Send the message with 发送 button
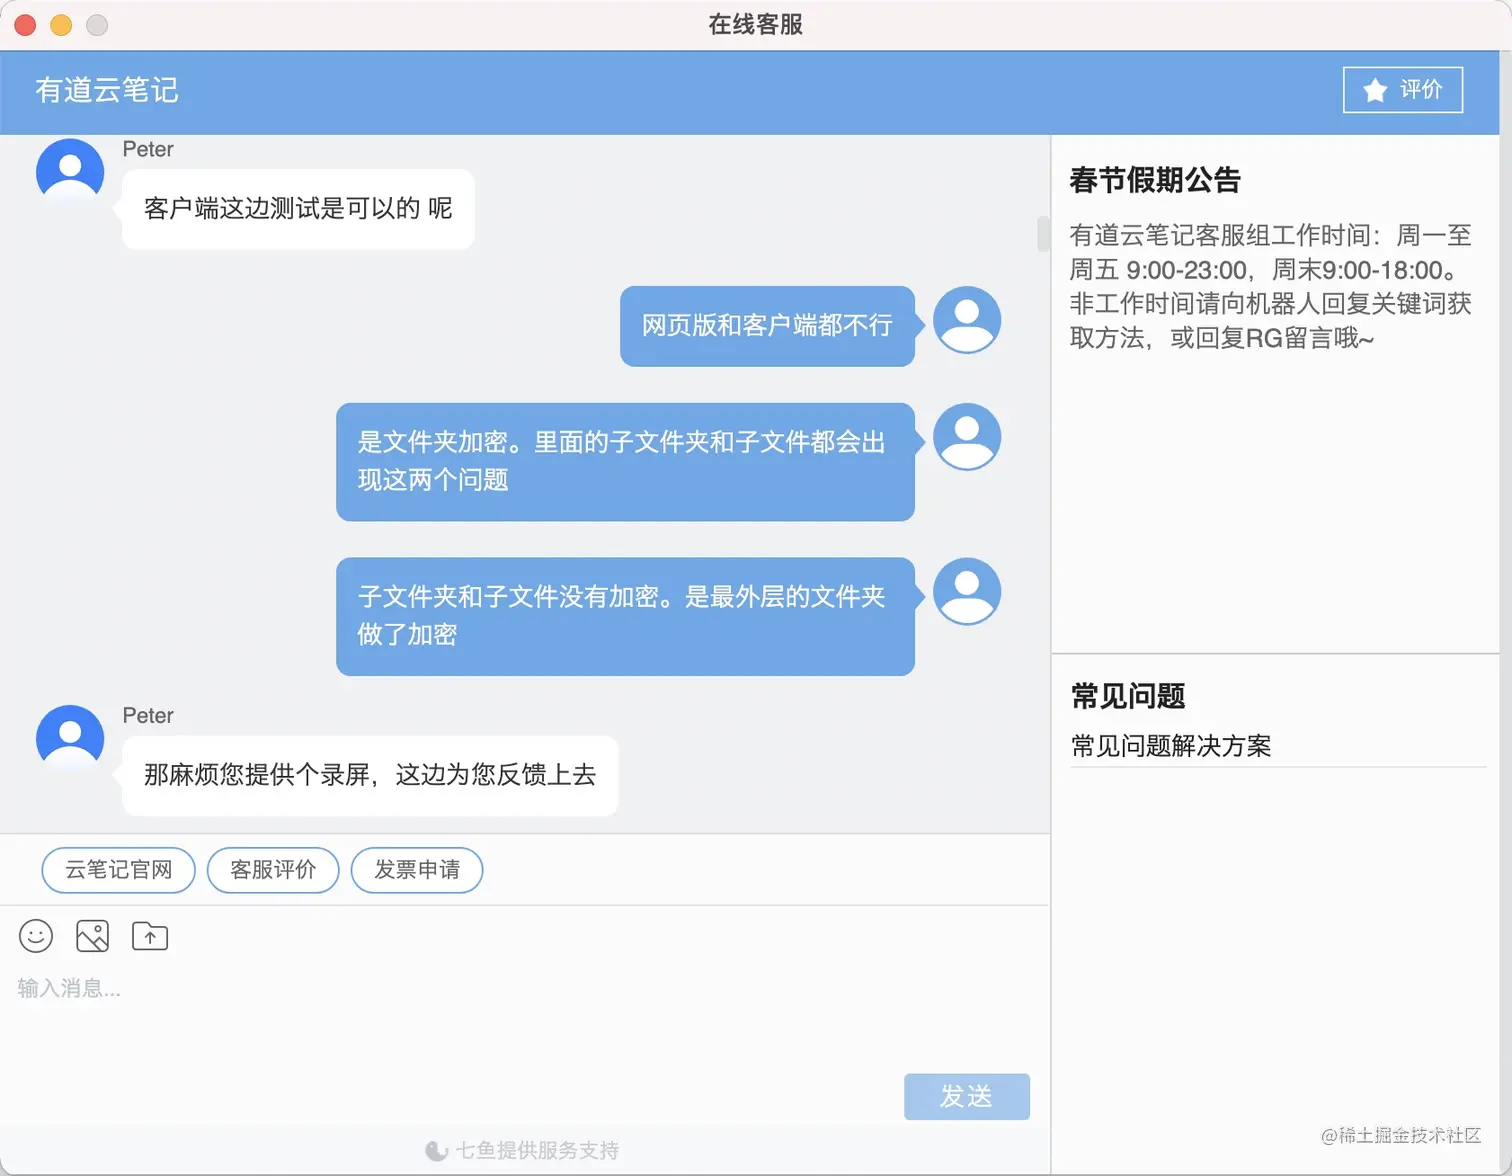Image resolution: width=1512 pixels, height=1176 pixels. (x=967, y=1097)
